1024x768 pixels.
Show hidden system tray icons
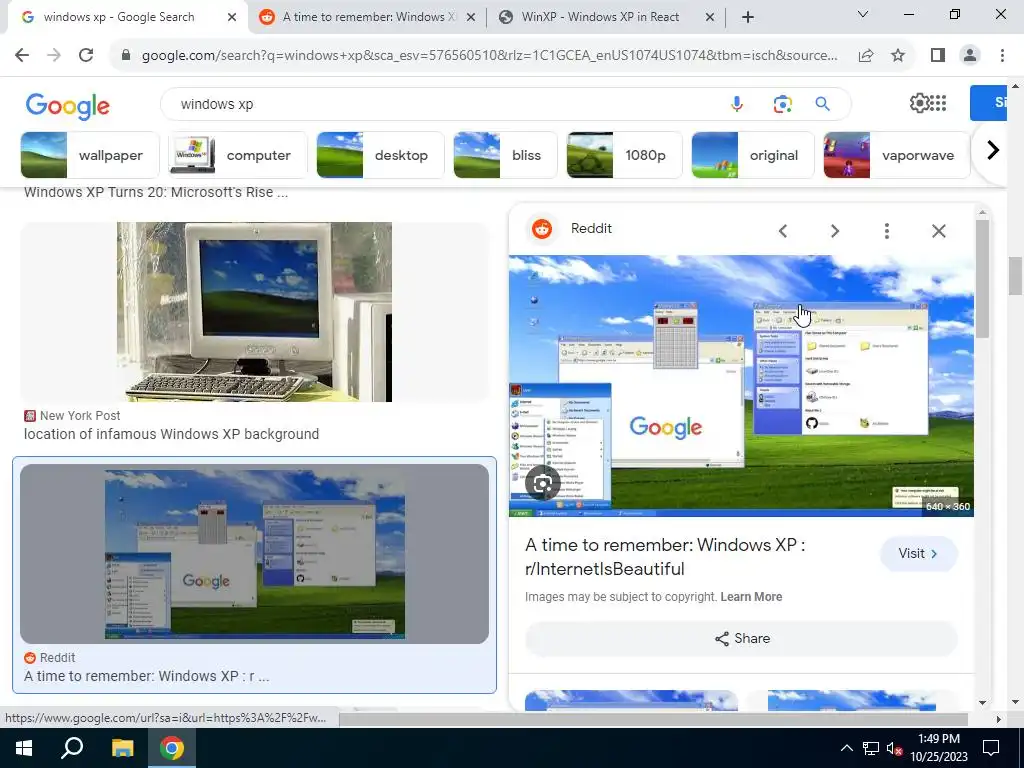(846, 748)
